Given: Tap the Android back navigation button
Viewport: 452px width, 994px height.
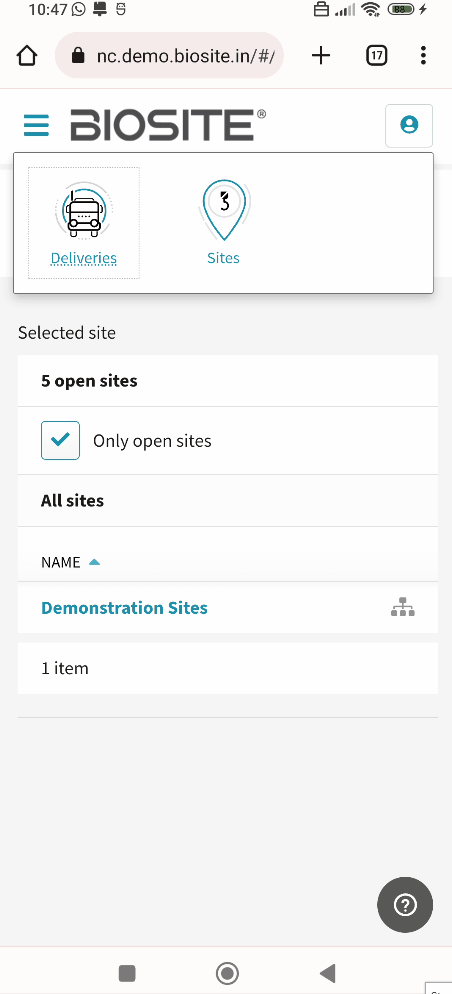Looking at the screenshot, I should coord(327,972).
